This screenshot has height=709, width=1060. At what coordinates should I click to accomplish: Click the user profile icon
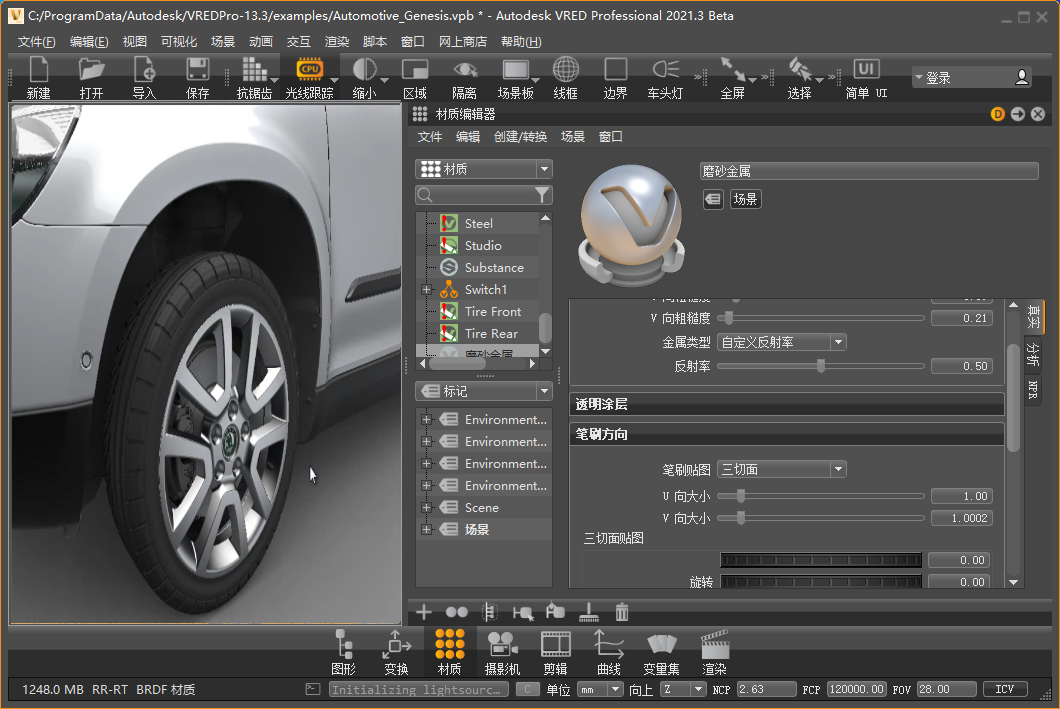coord(1021,78)
